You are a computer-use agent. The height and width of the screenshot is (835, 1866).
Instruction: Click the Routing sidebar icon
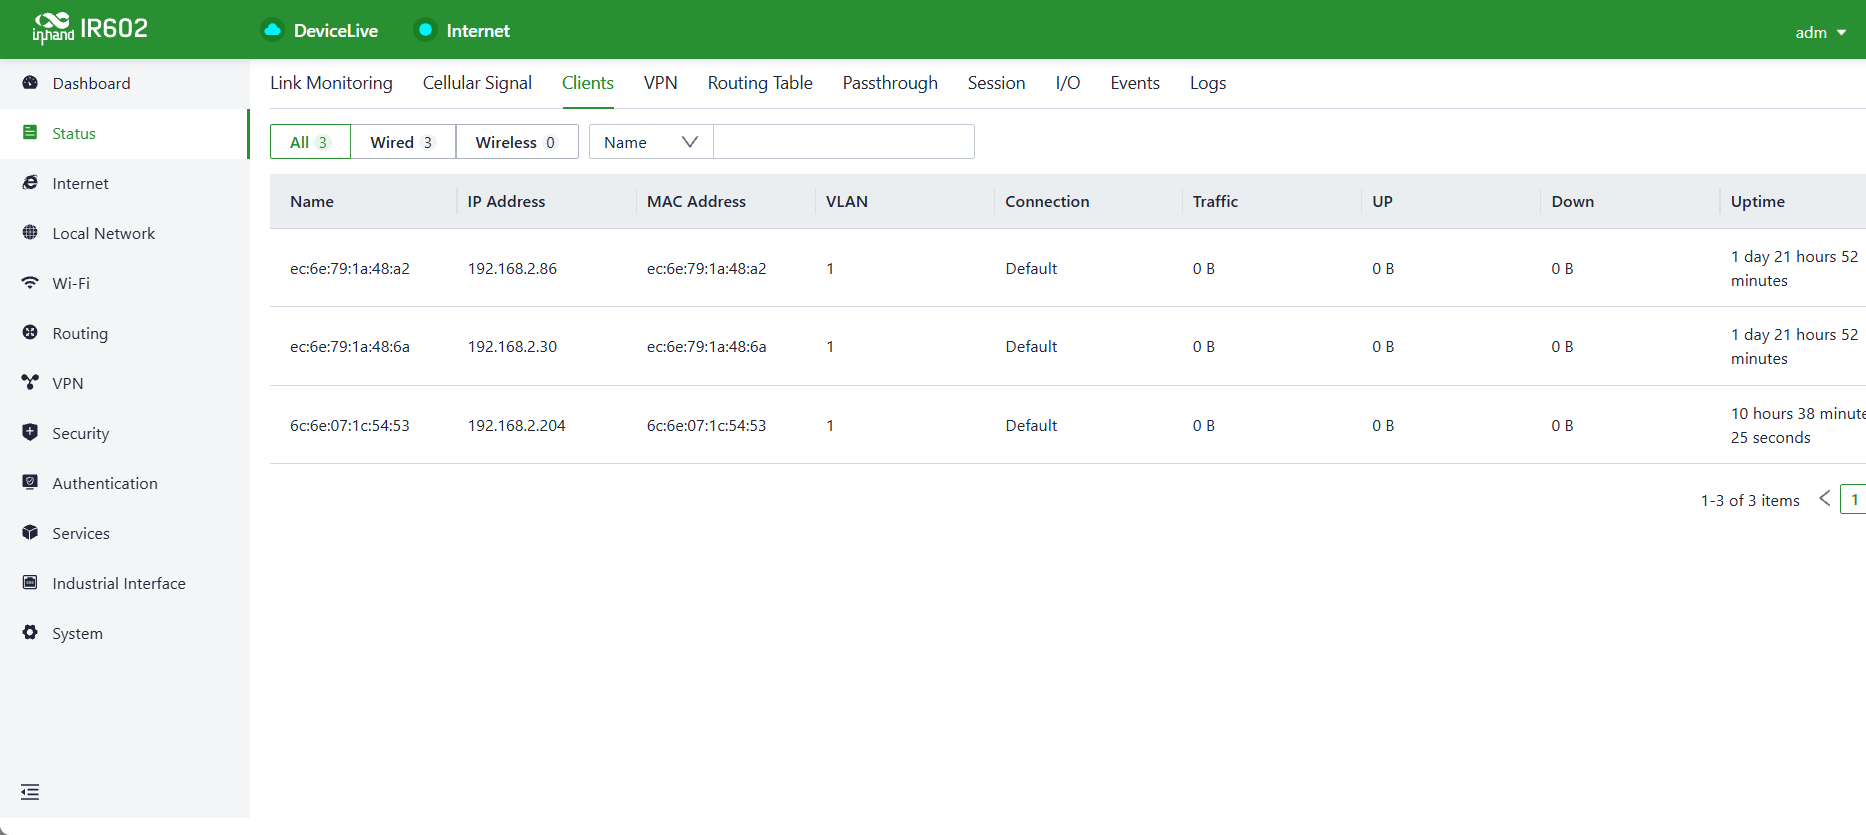30,333
